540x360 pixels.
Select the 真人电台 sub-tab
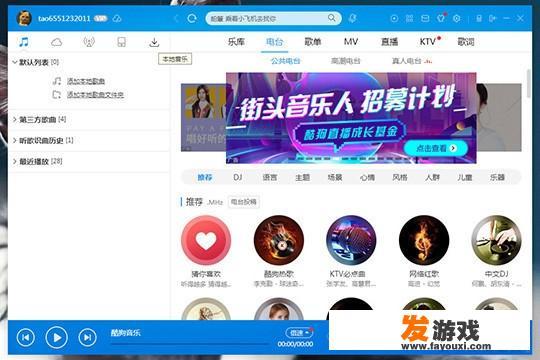point(408,61)
